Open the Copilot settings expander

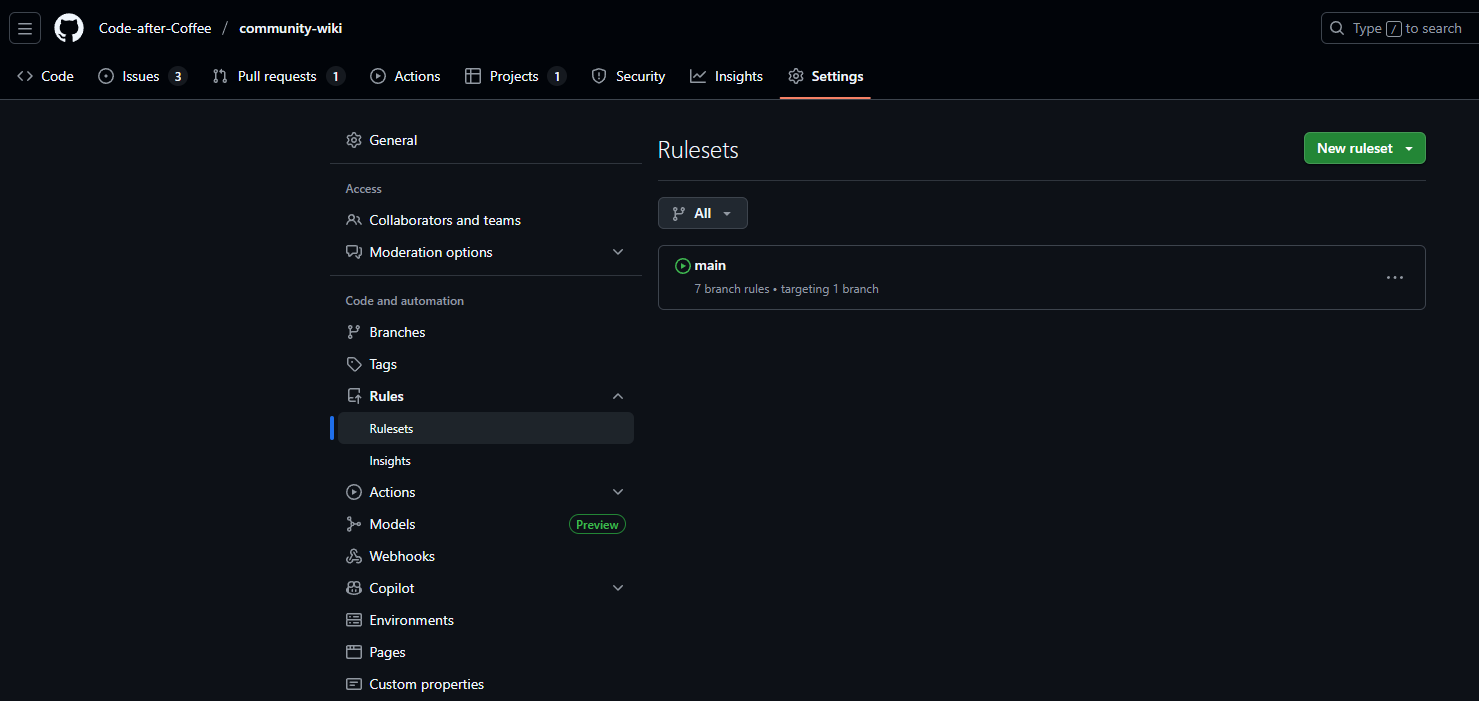click(x=618, y=587)
